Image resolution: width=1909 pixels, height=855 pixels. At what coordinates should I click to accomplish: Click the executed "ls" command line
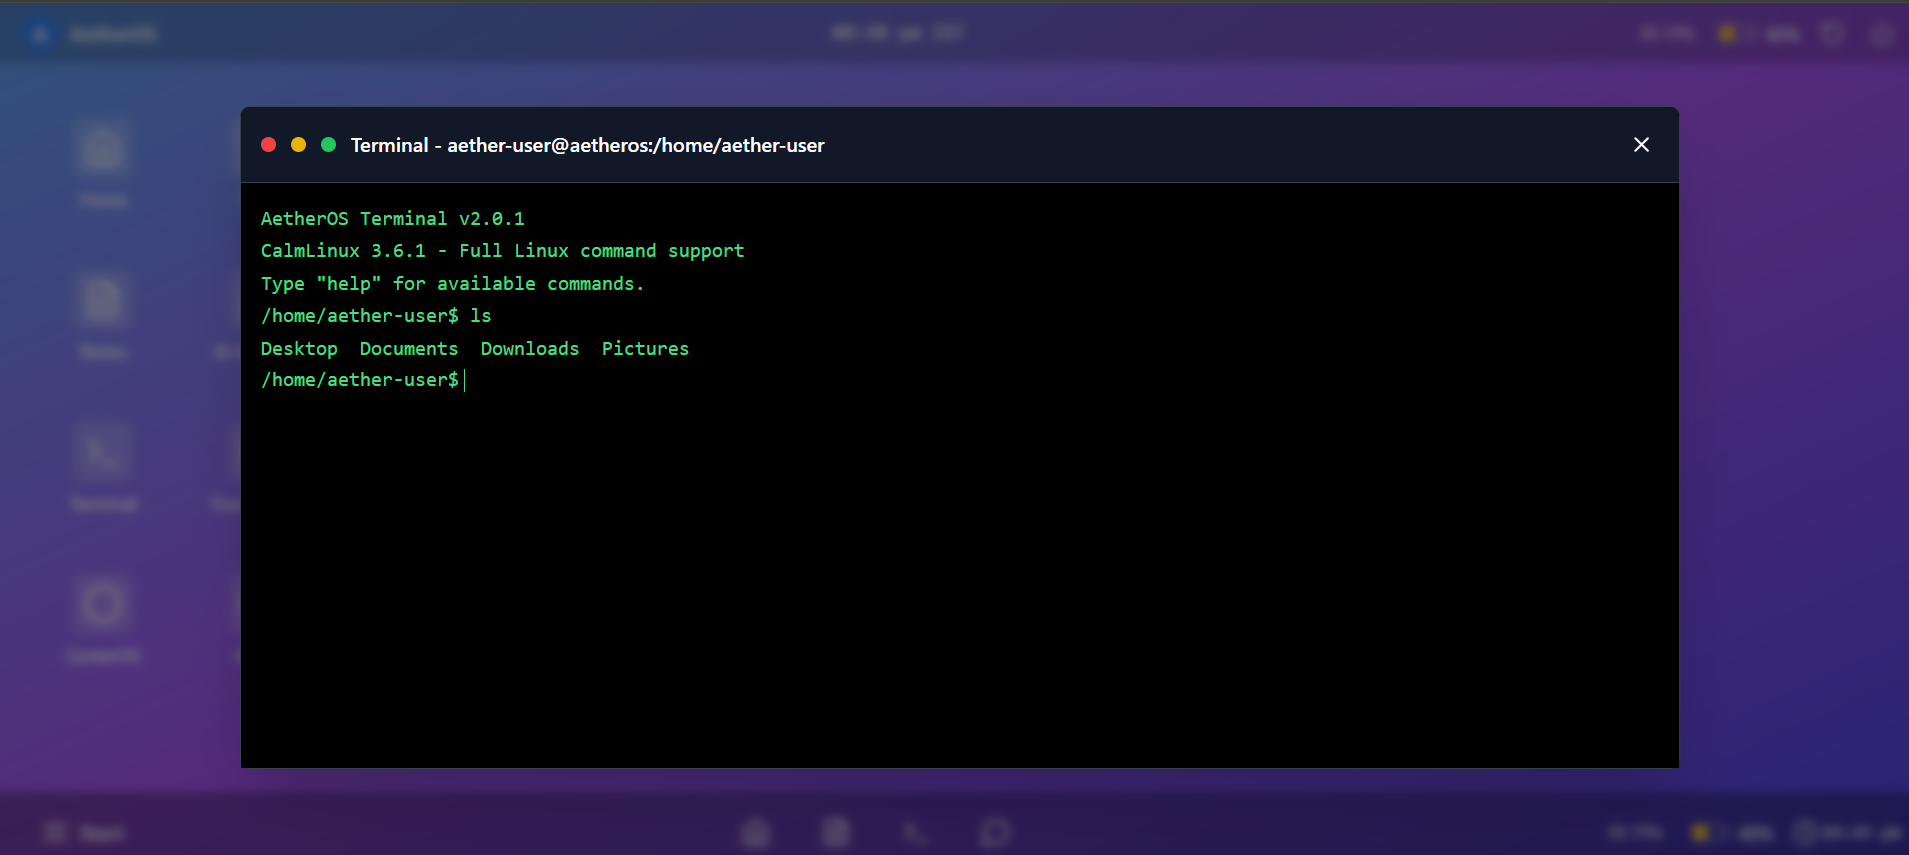[x=376, y=316]
